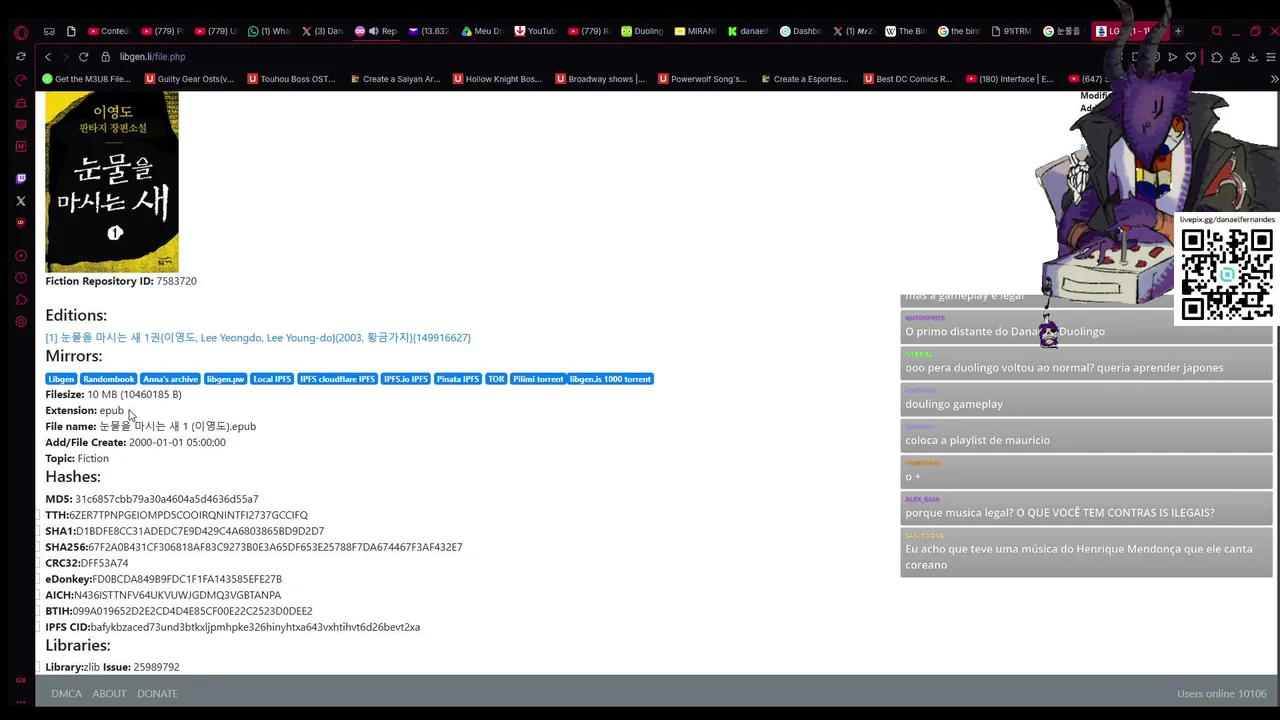
Task: Open Twitch in the sidebar
Action: [x=21, y=178]
